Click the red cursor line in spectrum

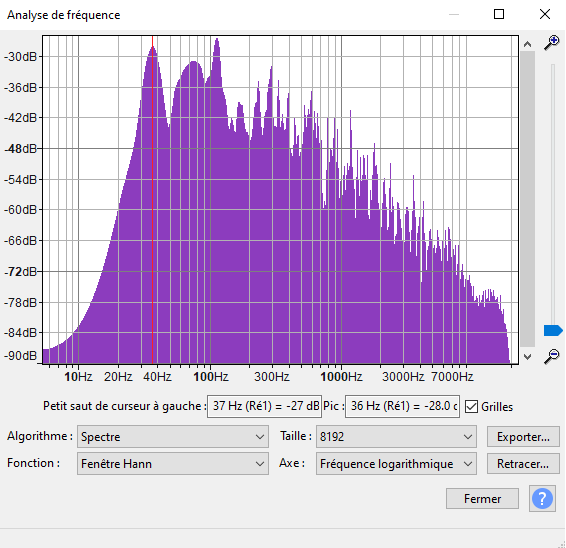point(152,199)
